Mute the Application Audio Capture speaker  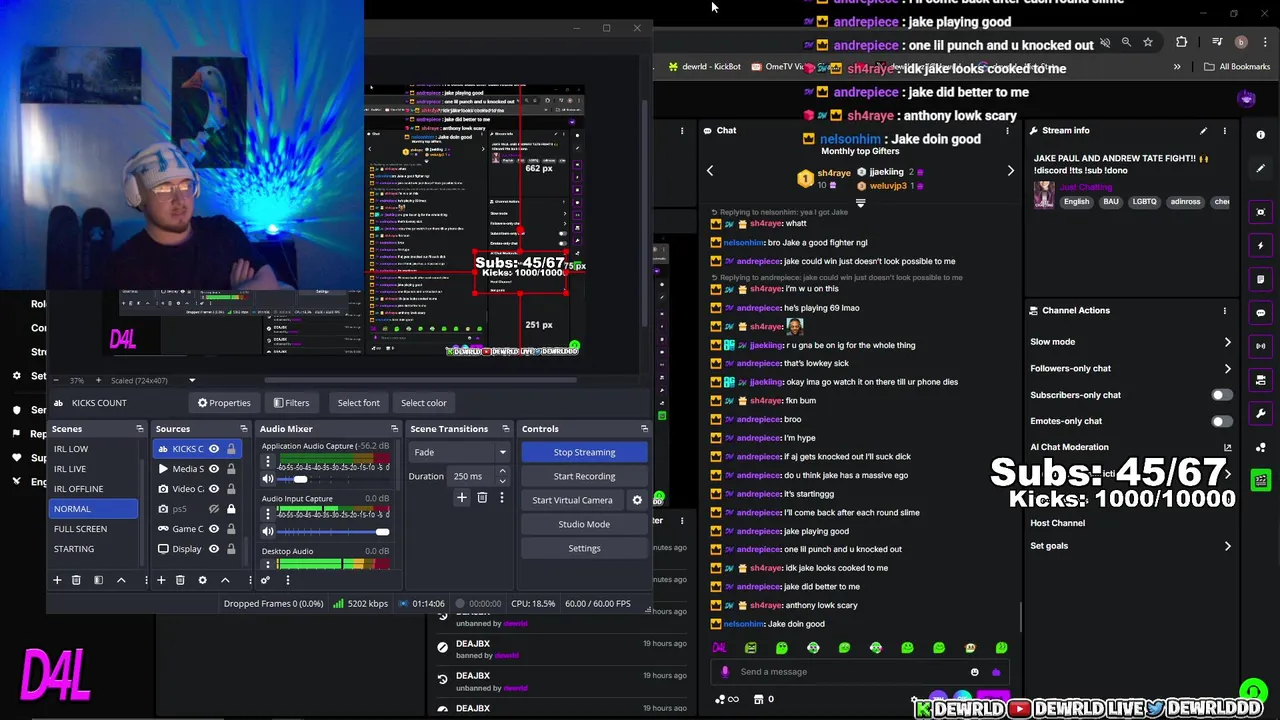pos(267,479)
